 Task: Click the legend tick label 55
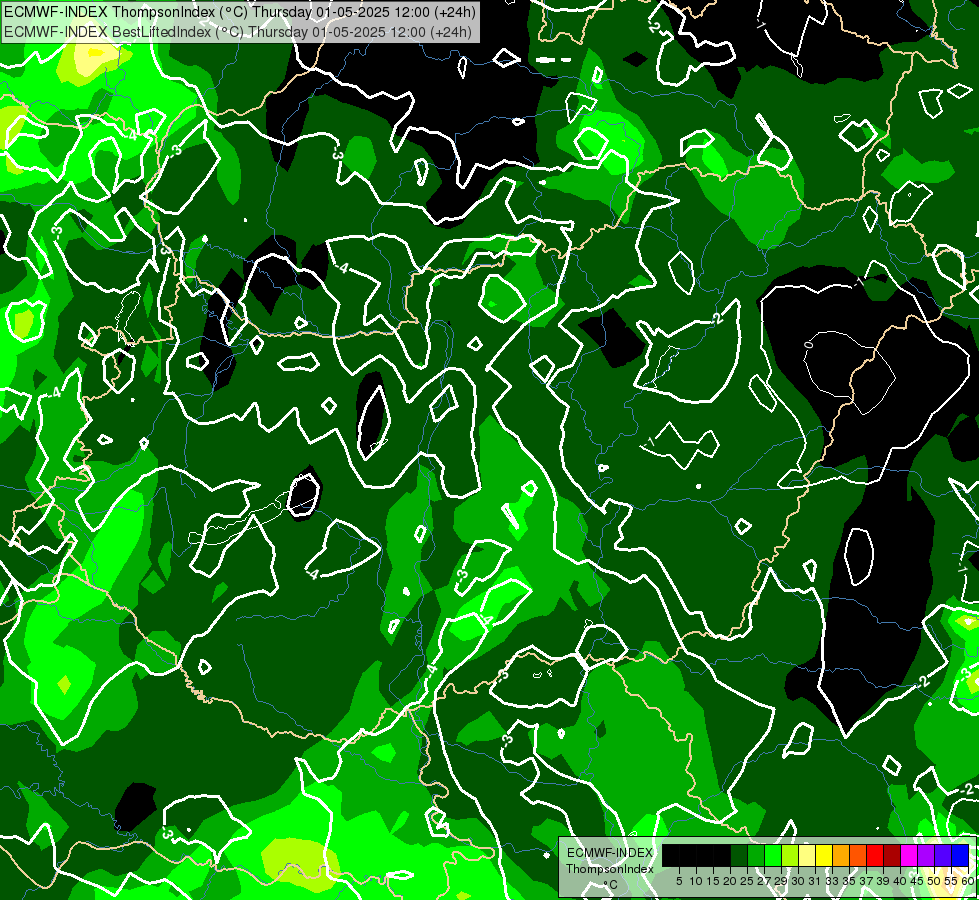[x=952, y=881]
